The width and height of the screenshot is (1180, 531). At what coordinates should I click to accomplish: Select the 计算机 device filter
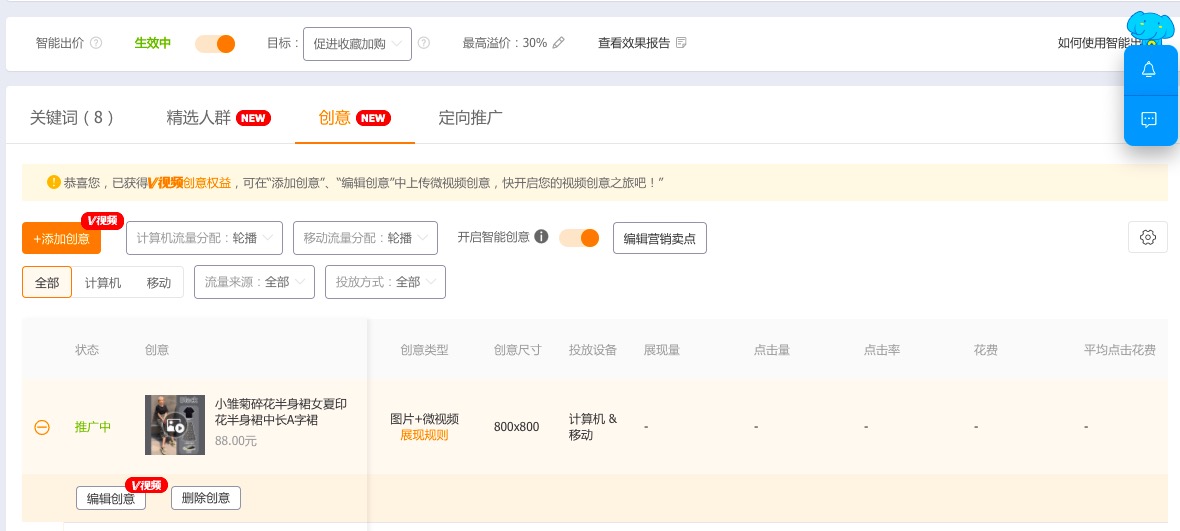click(x=103, y=283)
